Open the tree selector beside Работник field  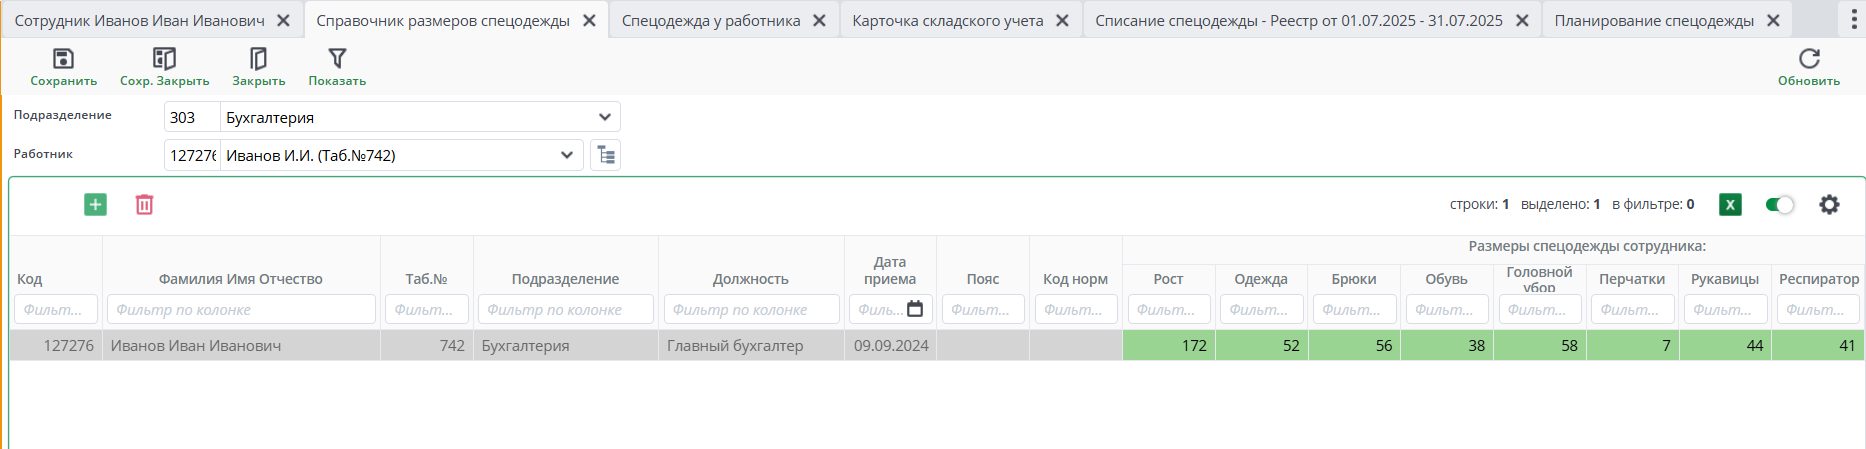[x=606, y=155]
